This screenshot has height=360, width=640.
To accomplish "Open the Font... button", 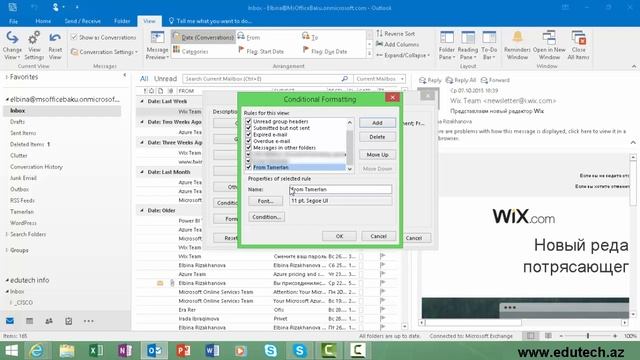I will pos(265,201).
